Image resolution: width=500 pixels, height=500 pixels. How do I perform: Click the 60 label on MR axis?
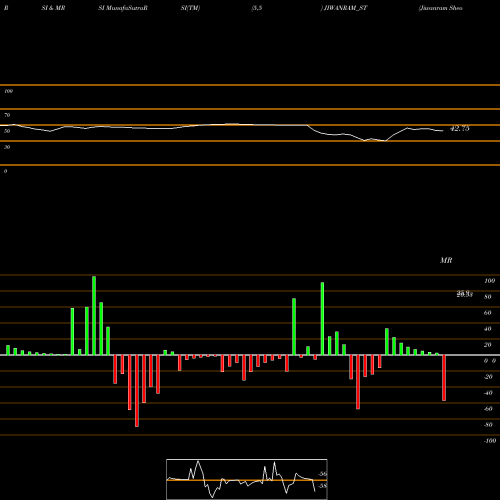(x=488, y=313)
